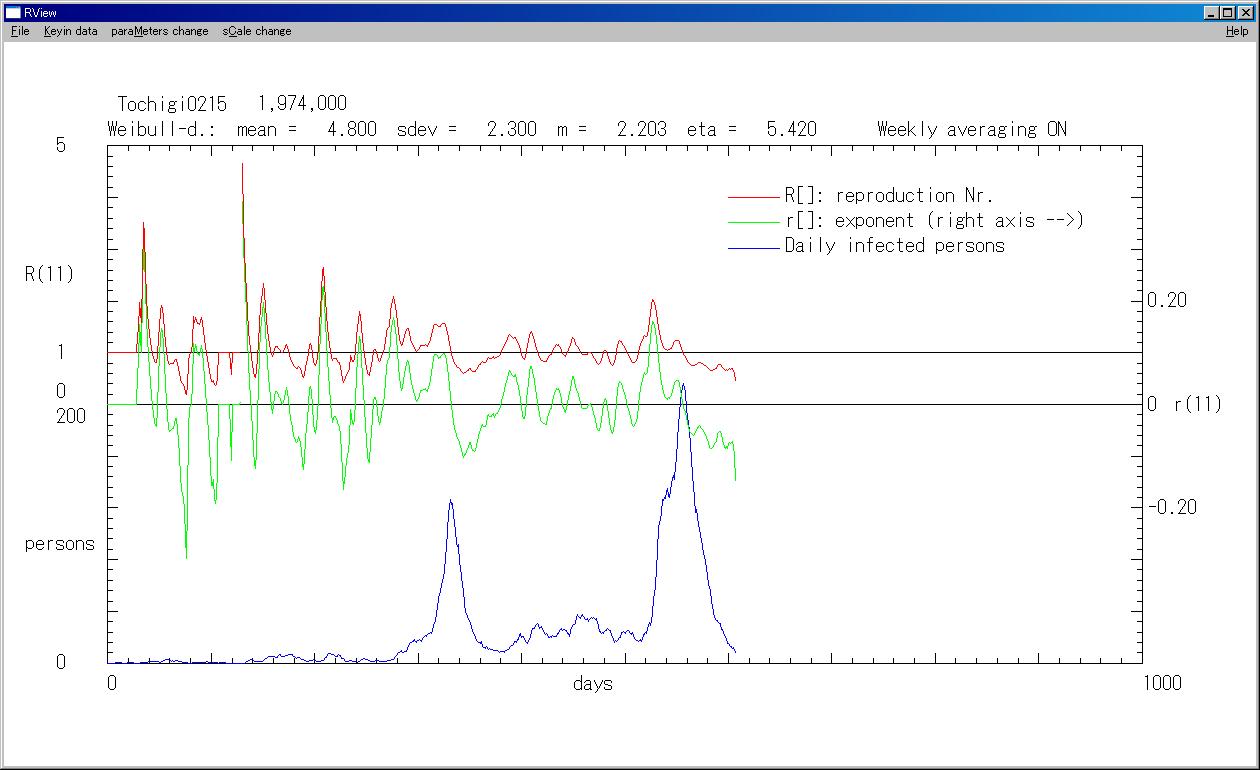Click the eta value '5.420'
This screenshot has width=1260, height=770.
click(x=791, y=129)
